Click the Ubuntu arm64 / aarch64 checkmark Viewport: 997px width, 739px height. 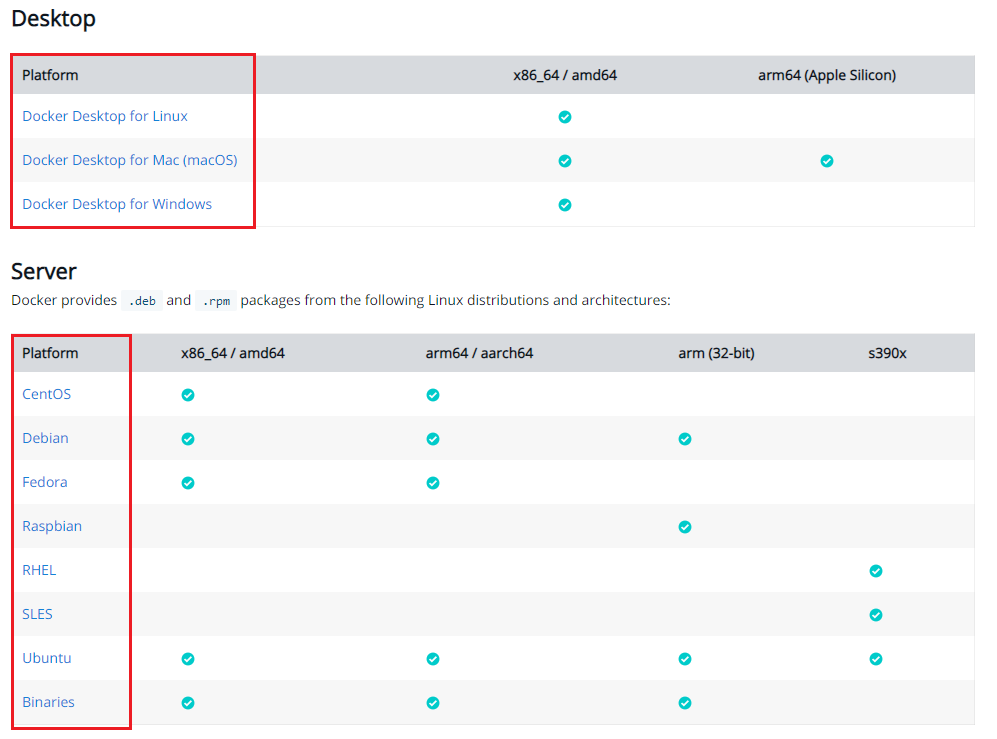coord(433,659)
